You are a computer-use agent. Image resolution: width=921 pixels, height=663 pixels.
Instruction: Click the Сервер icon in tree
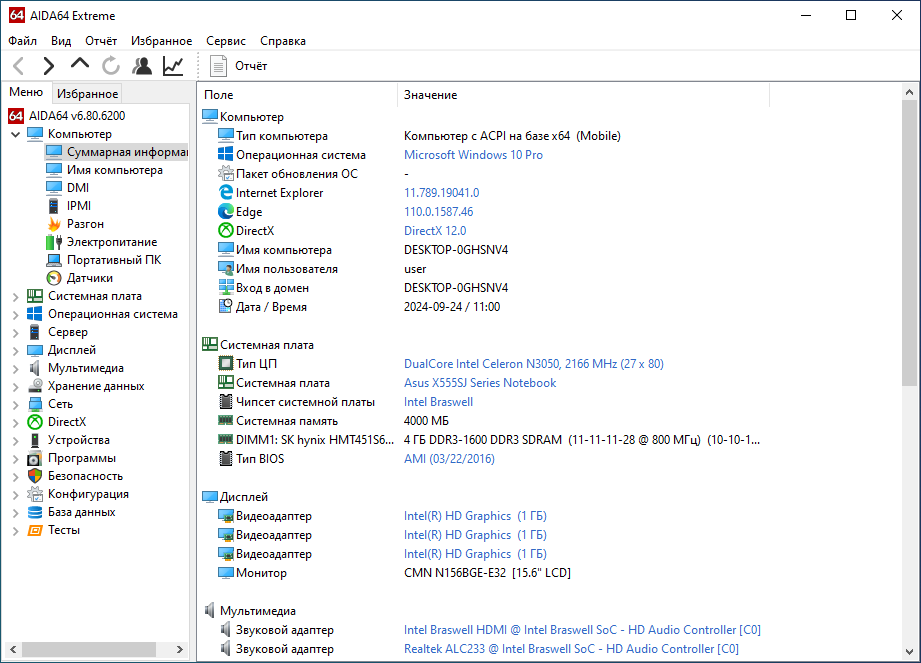point(35,332)
